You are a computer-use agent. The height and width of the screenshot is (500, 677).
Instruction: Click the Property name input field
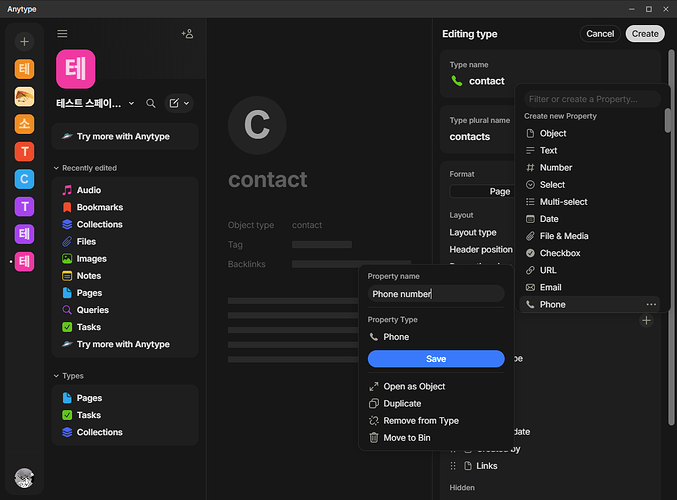436,294
